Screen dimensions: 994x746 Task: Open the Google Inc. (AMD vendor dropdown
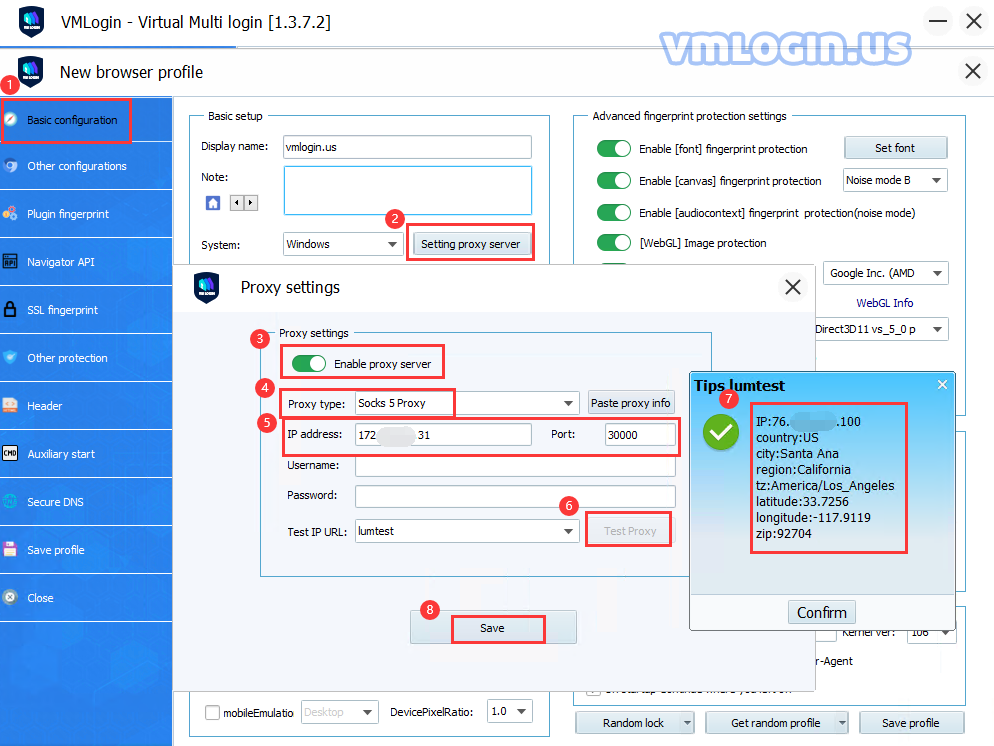point(886,273)
